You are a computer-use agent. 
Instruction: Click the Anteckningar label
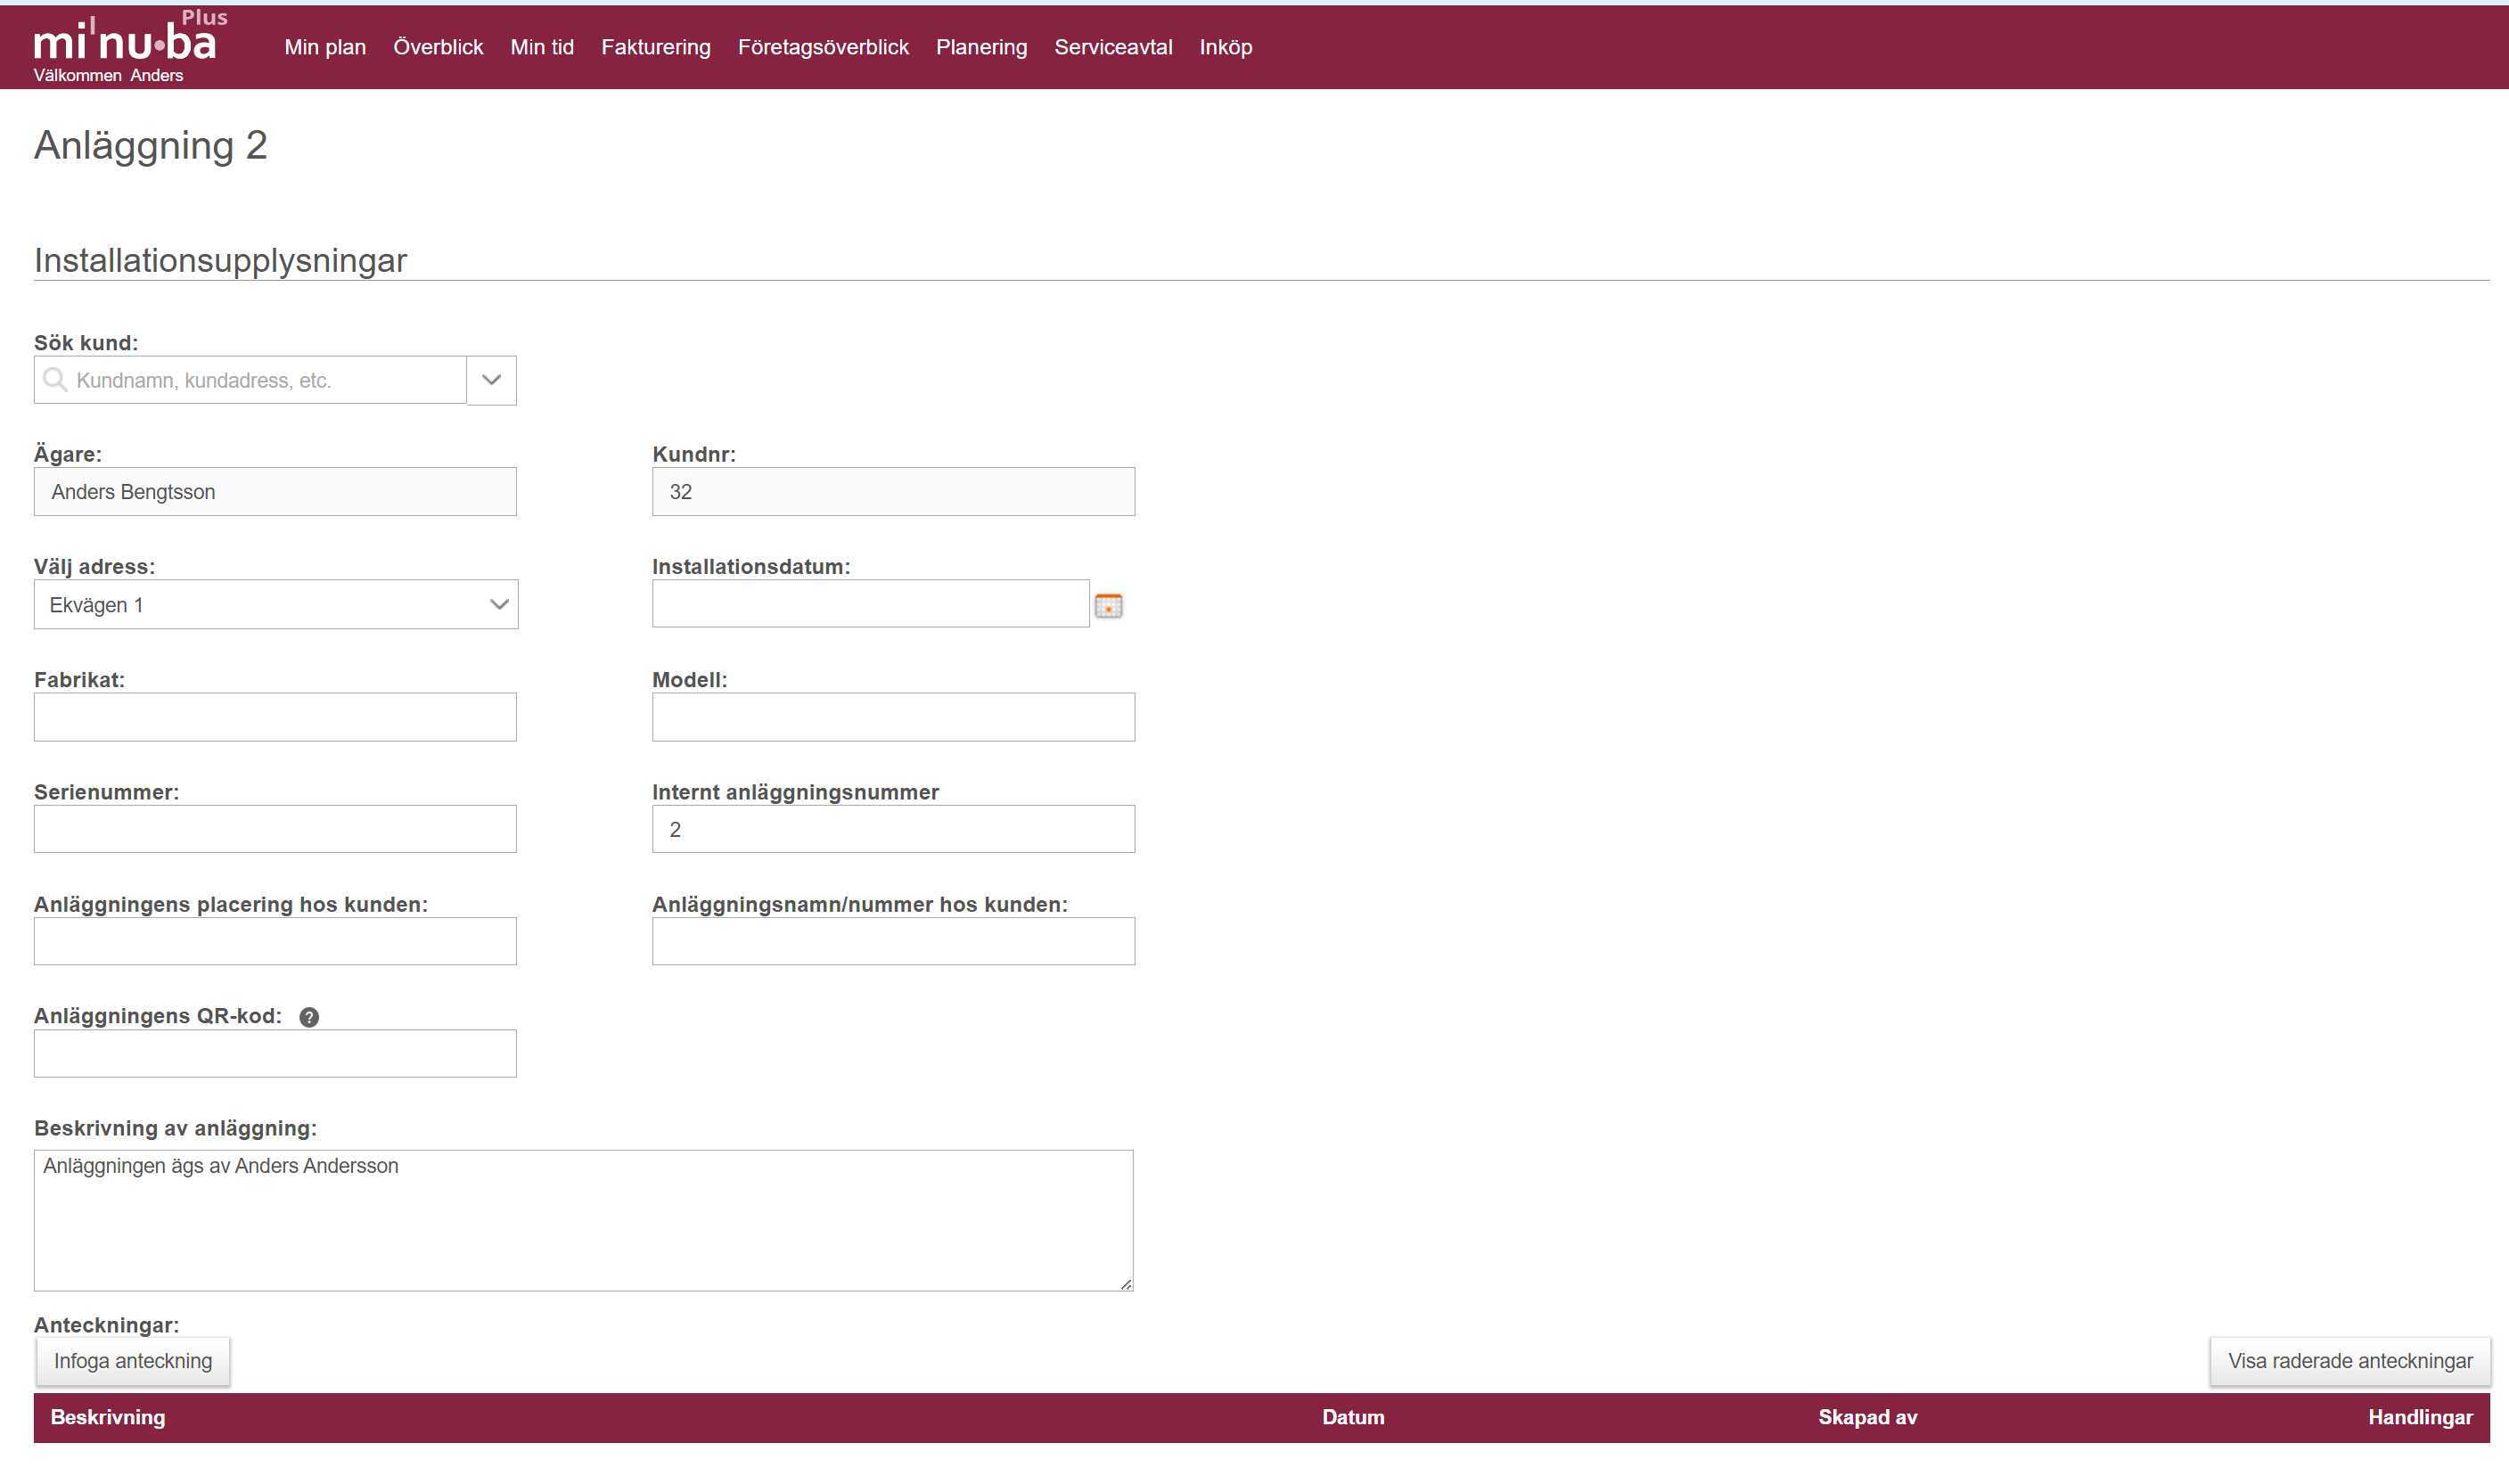[106, 1325]
